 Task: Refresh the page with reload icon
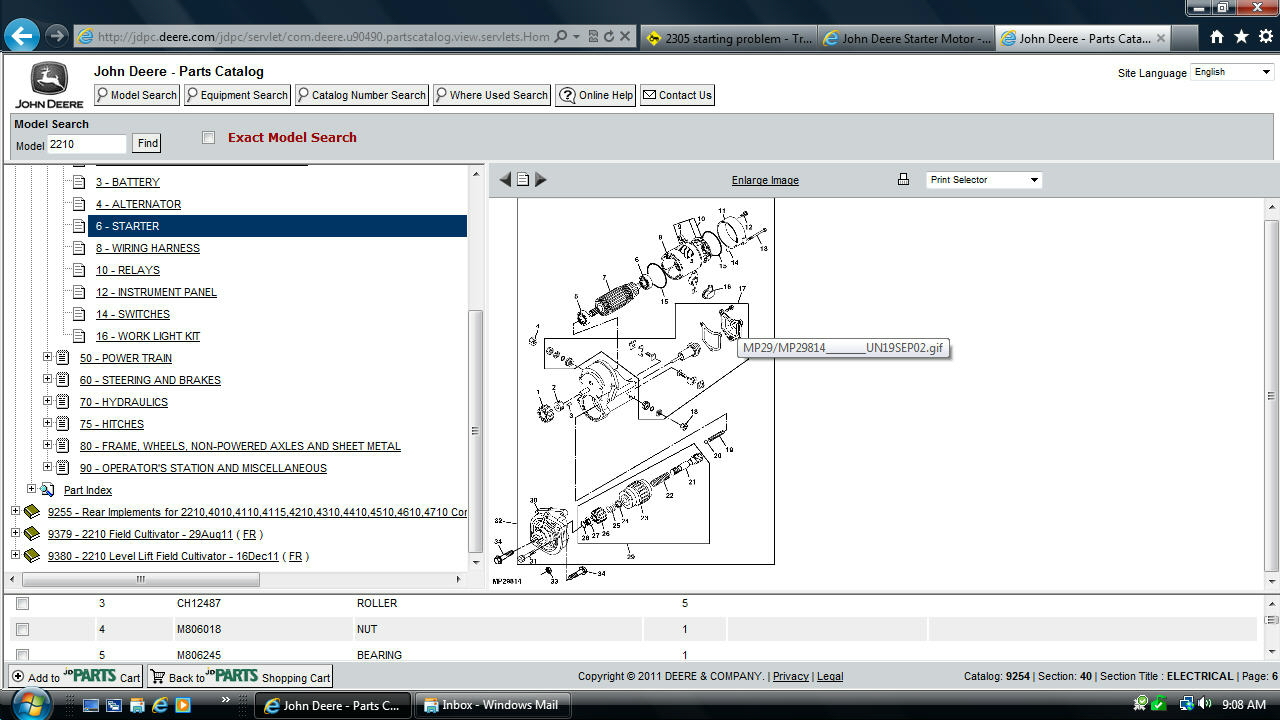[x=608, y=37]
